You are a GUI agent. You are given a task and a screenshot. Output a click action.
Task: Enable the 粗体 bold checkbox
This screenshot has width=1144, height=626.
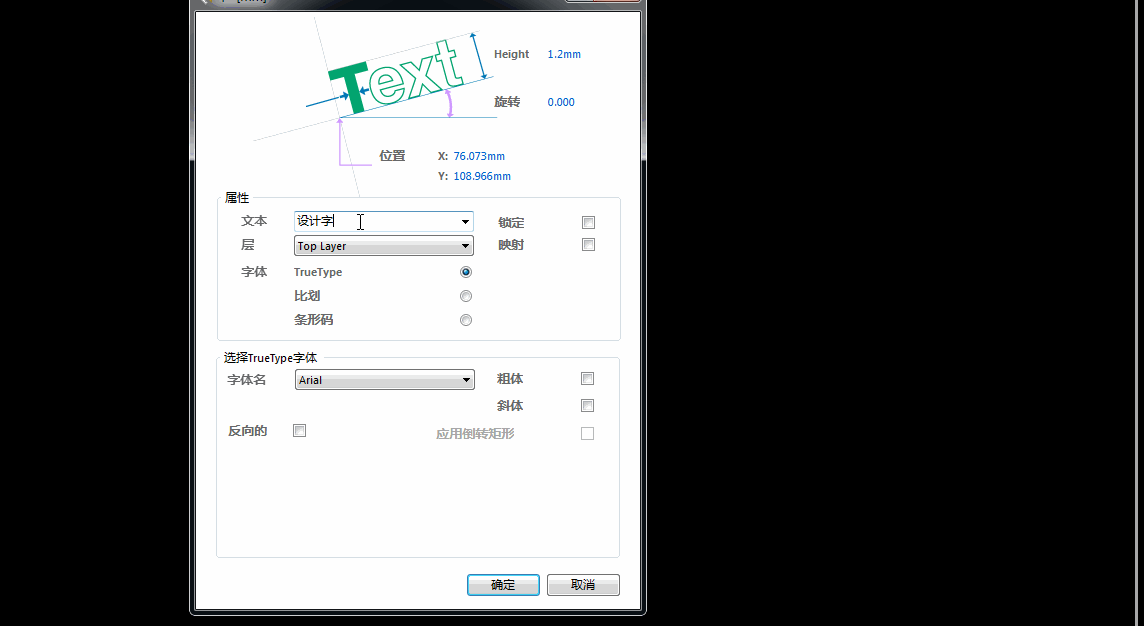pyautogui.click(x=587, y=378)
